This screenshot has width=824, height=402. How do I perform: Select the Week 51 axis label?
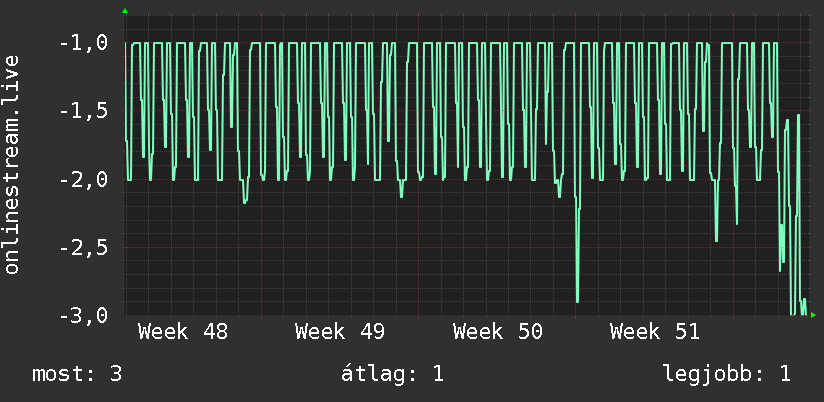coord(655,332)
